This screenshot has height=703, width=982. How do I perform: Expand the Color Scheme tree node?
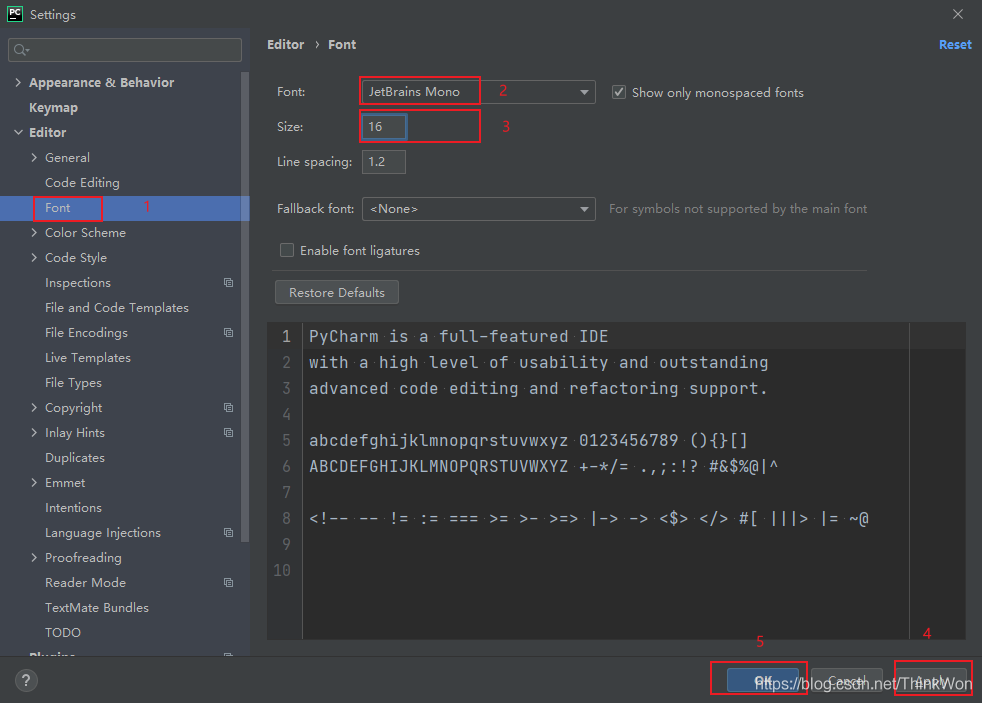click(35, 233)
